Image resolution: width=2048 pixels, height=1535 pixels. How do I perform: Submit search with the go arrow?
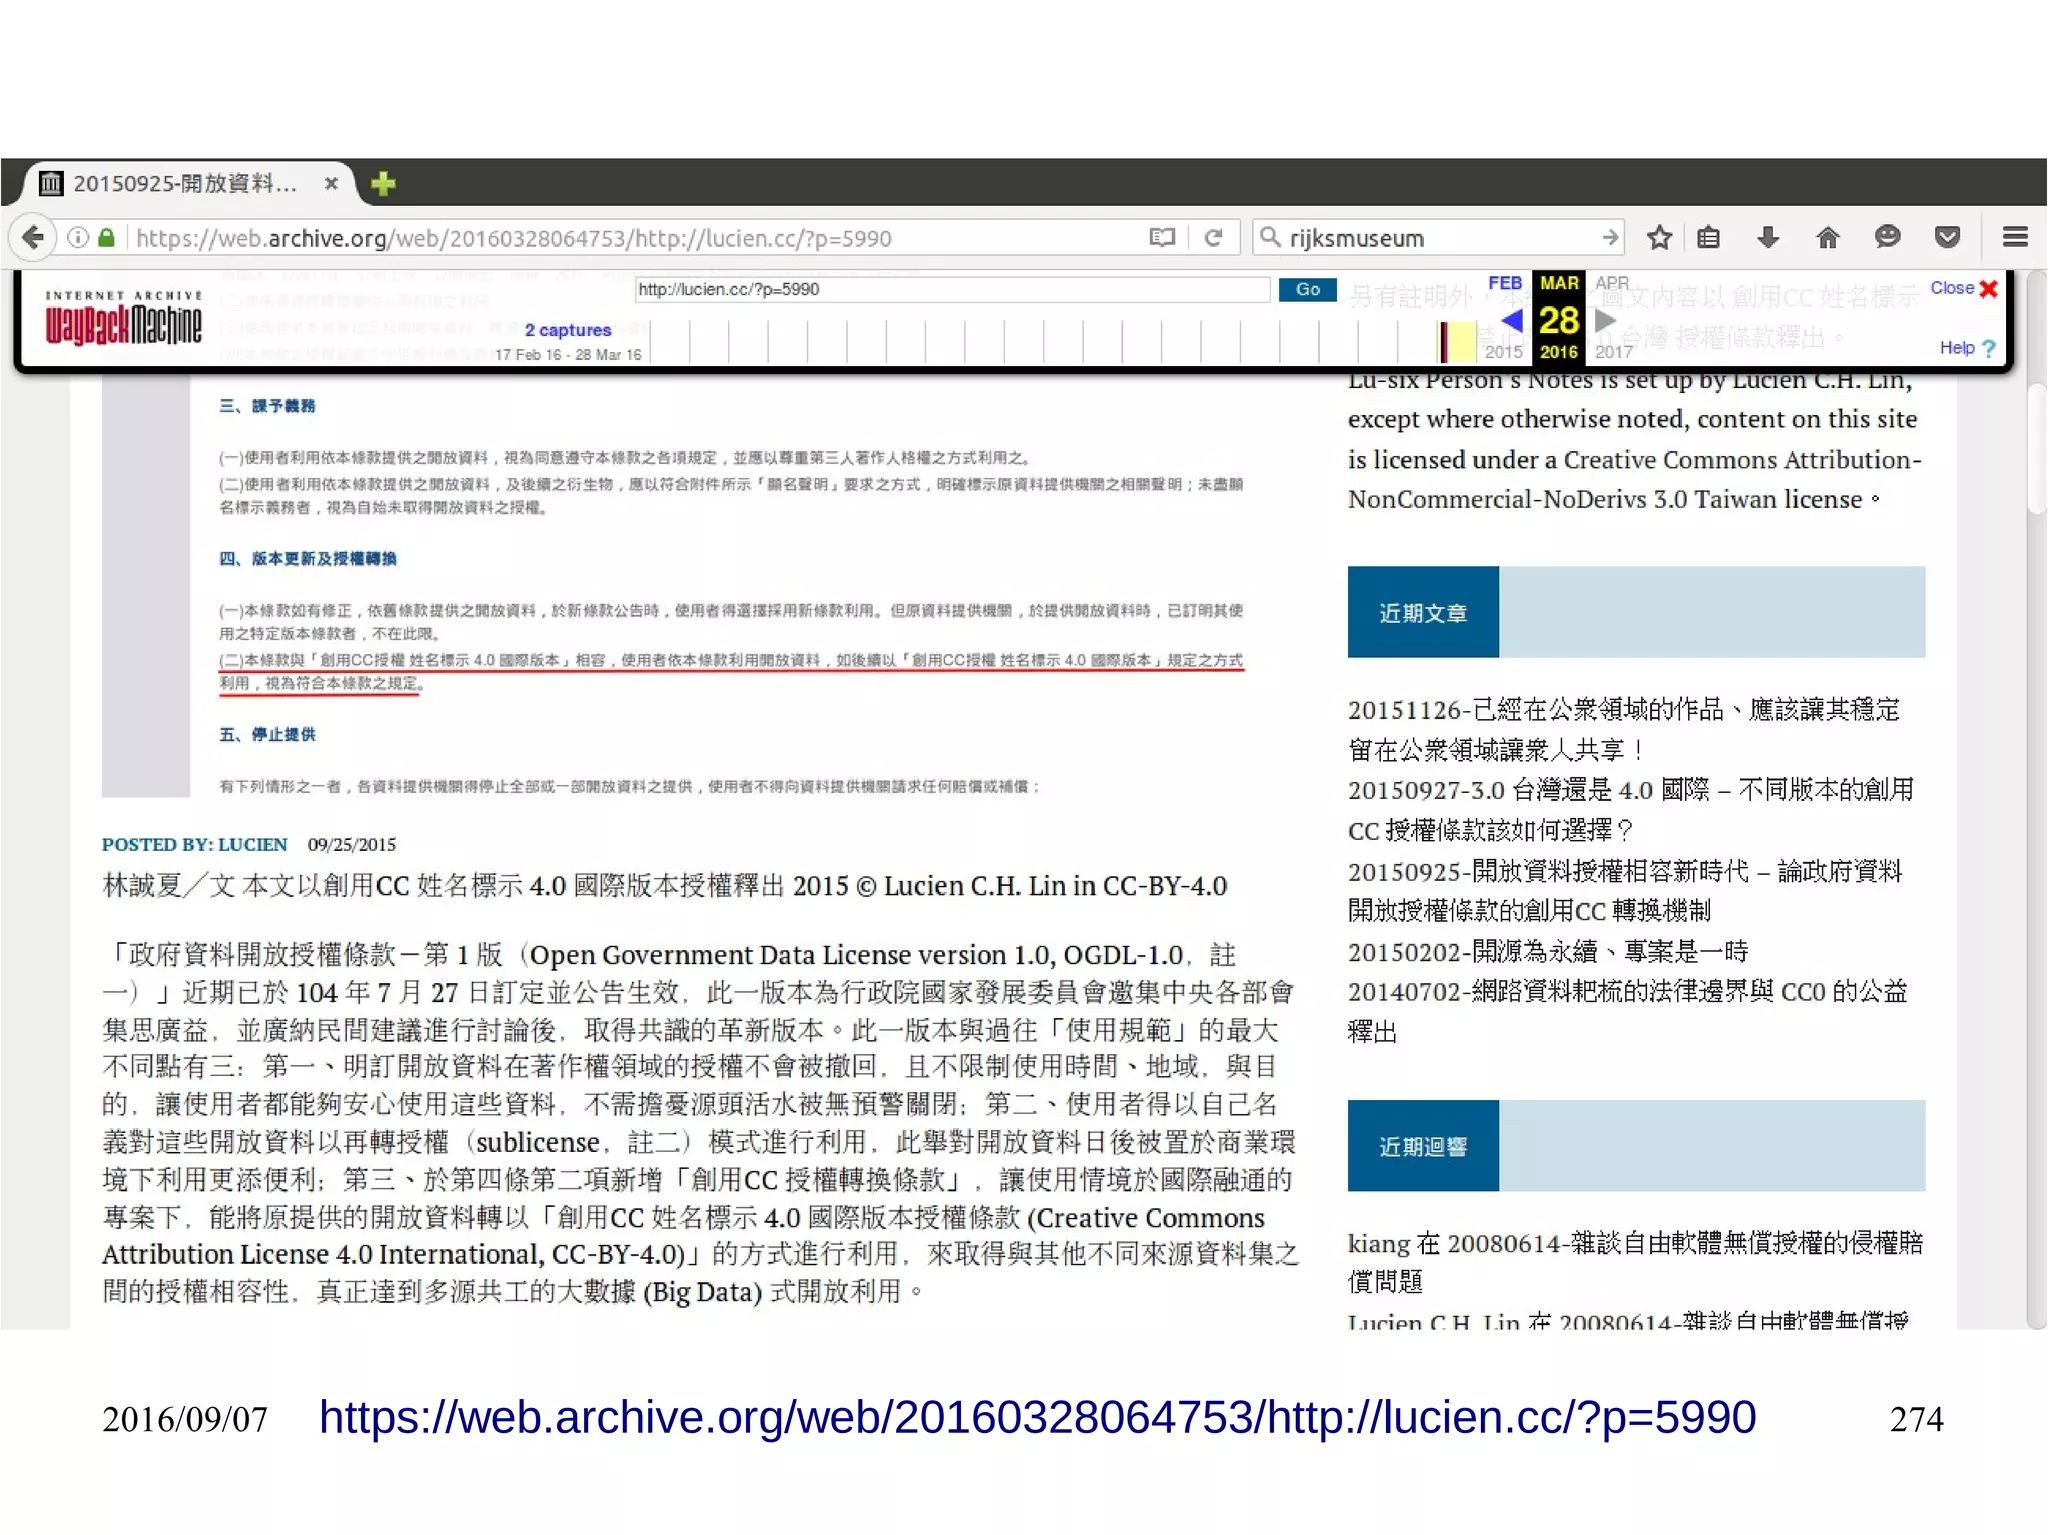click(x=1609, y=237)
